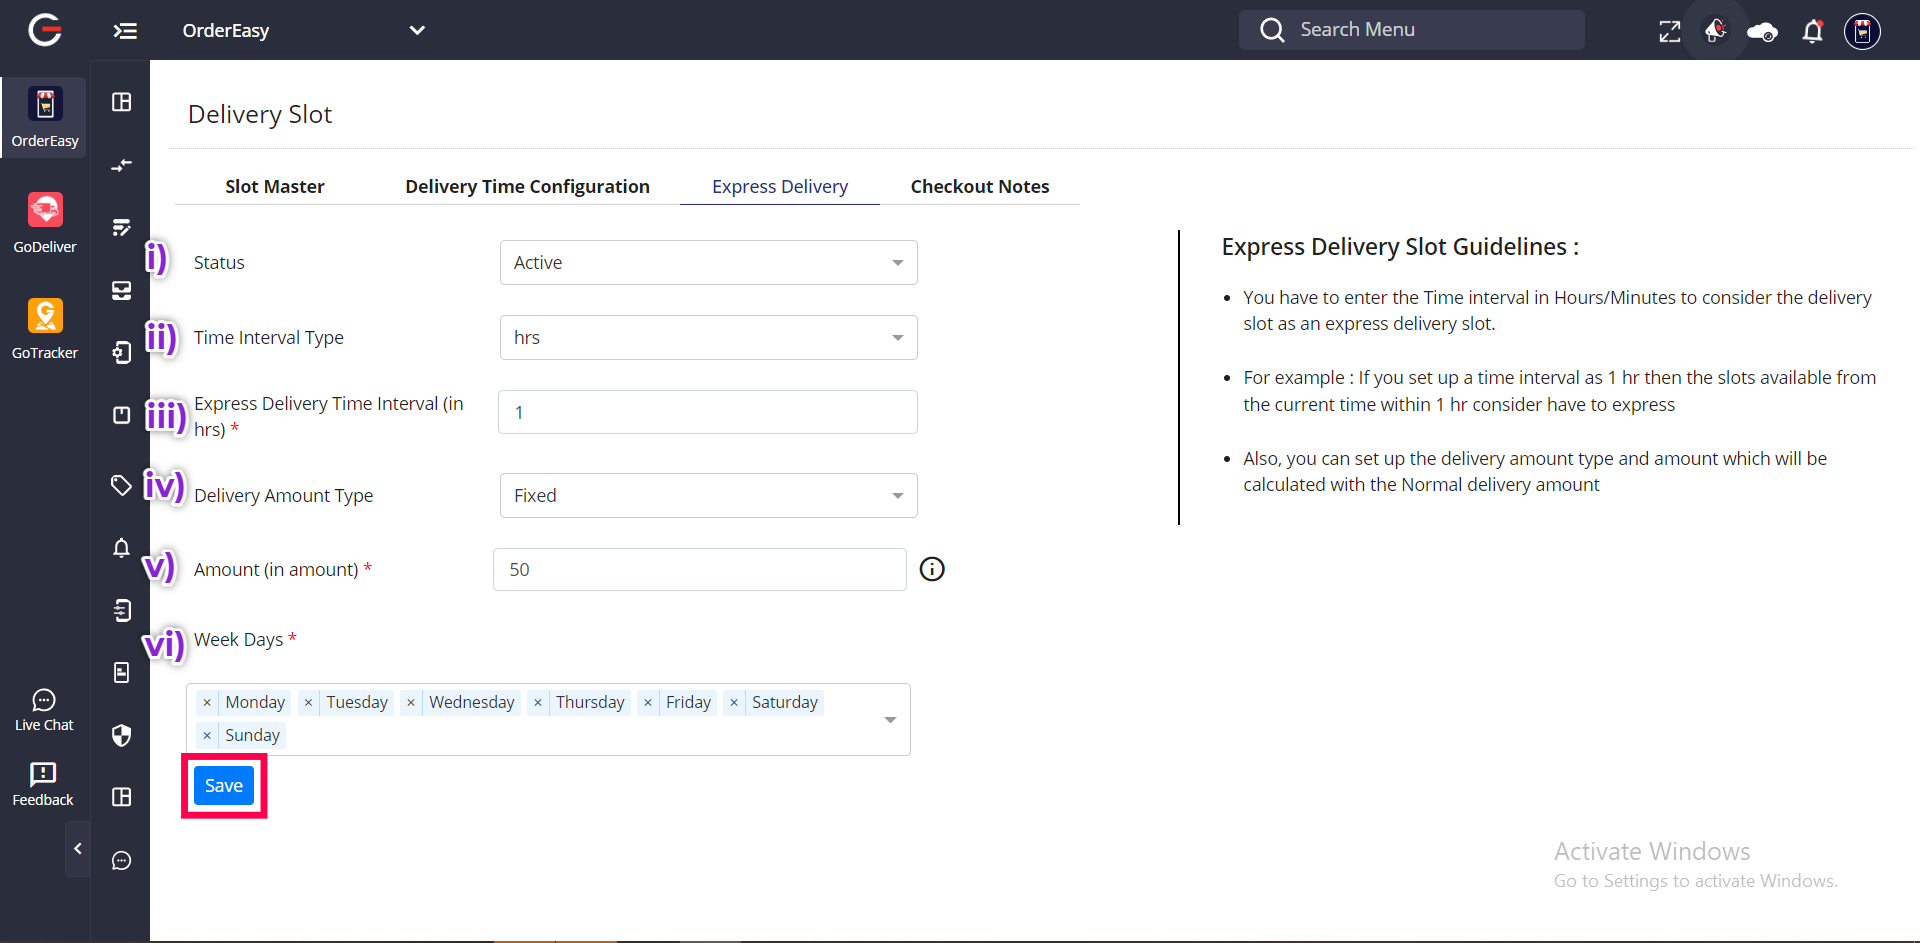Click the notification bell in header
Image resolution: width=1920 pixels, height=943 pixels.
(x=1812, y=31)
